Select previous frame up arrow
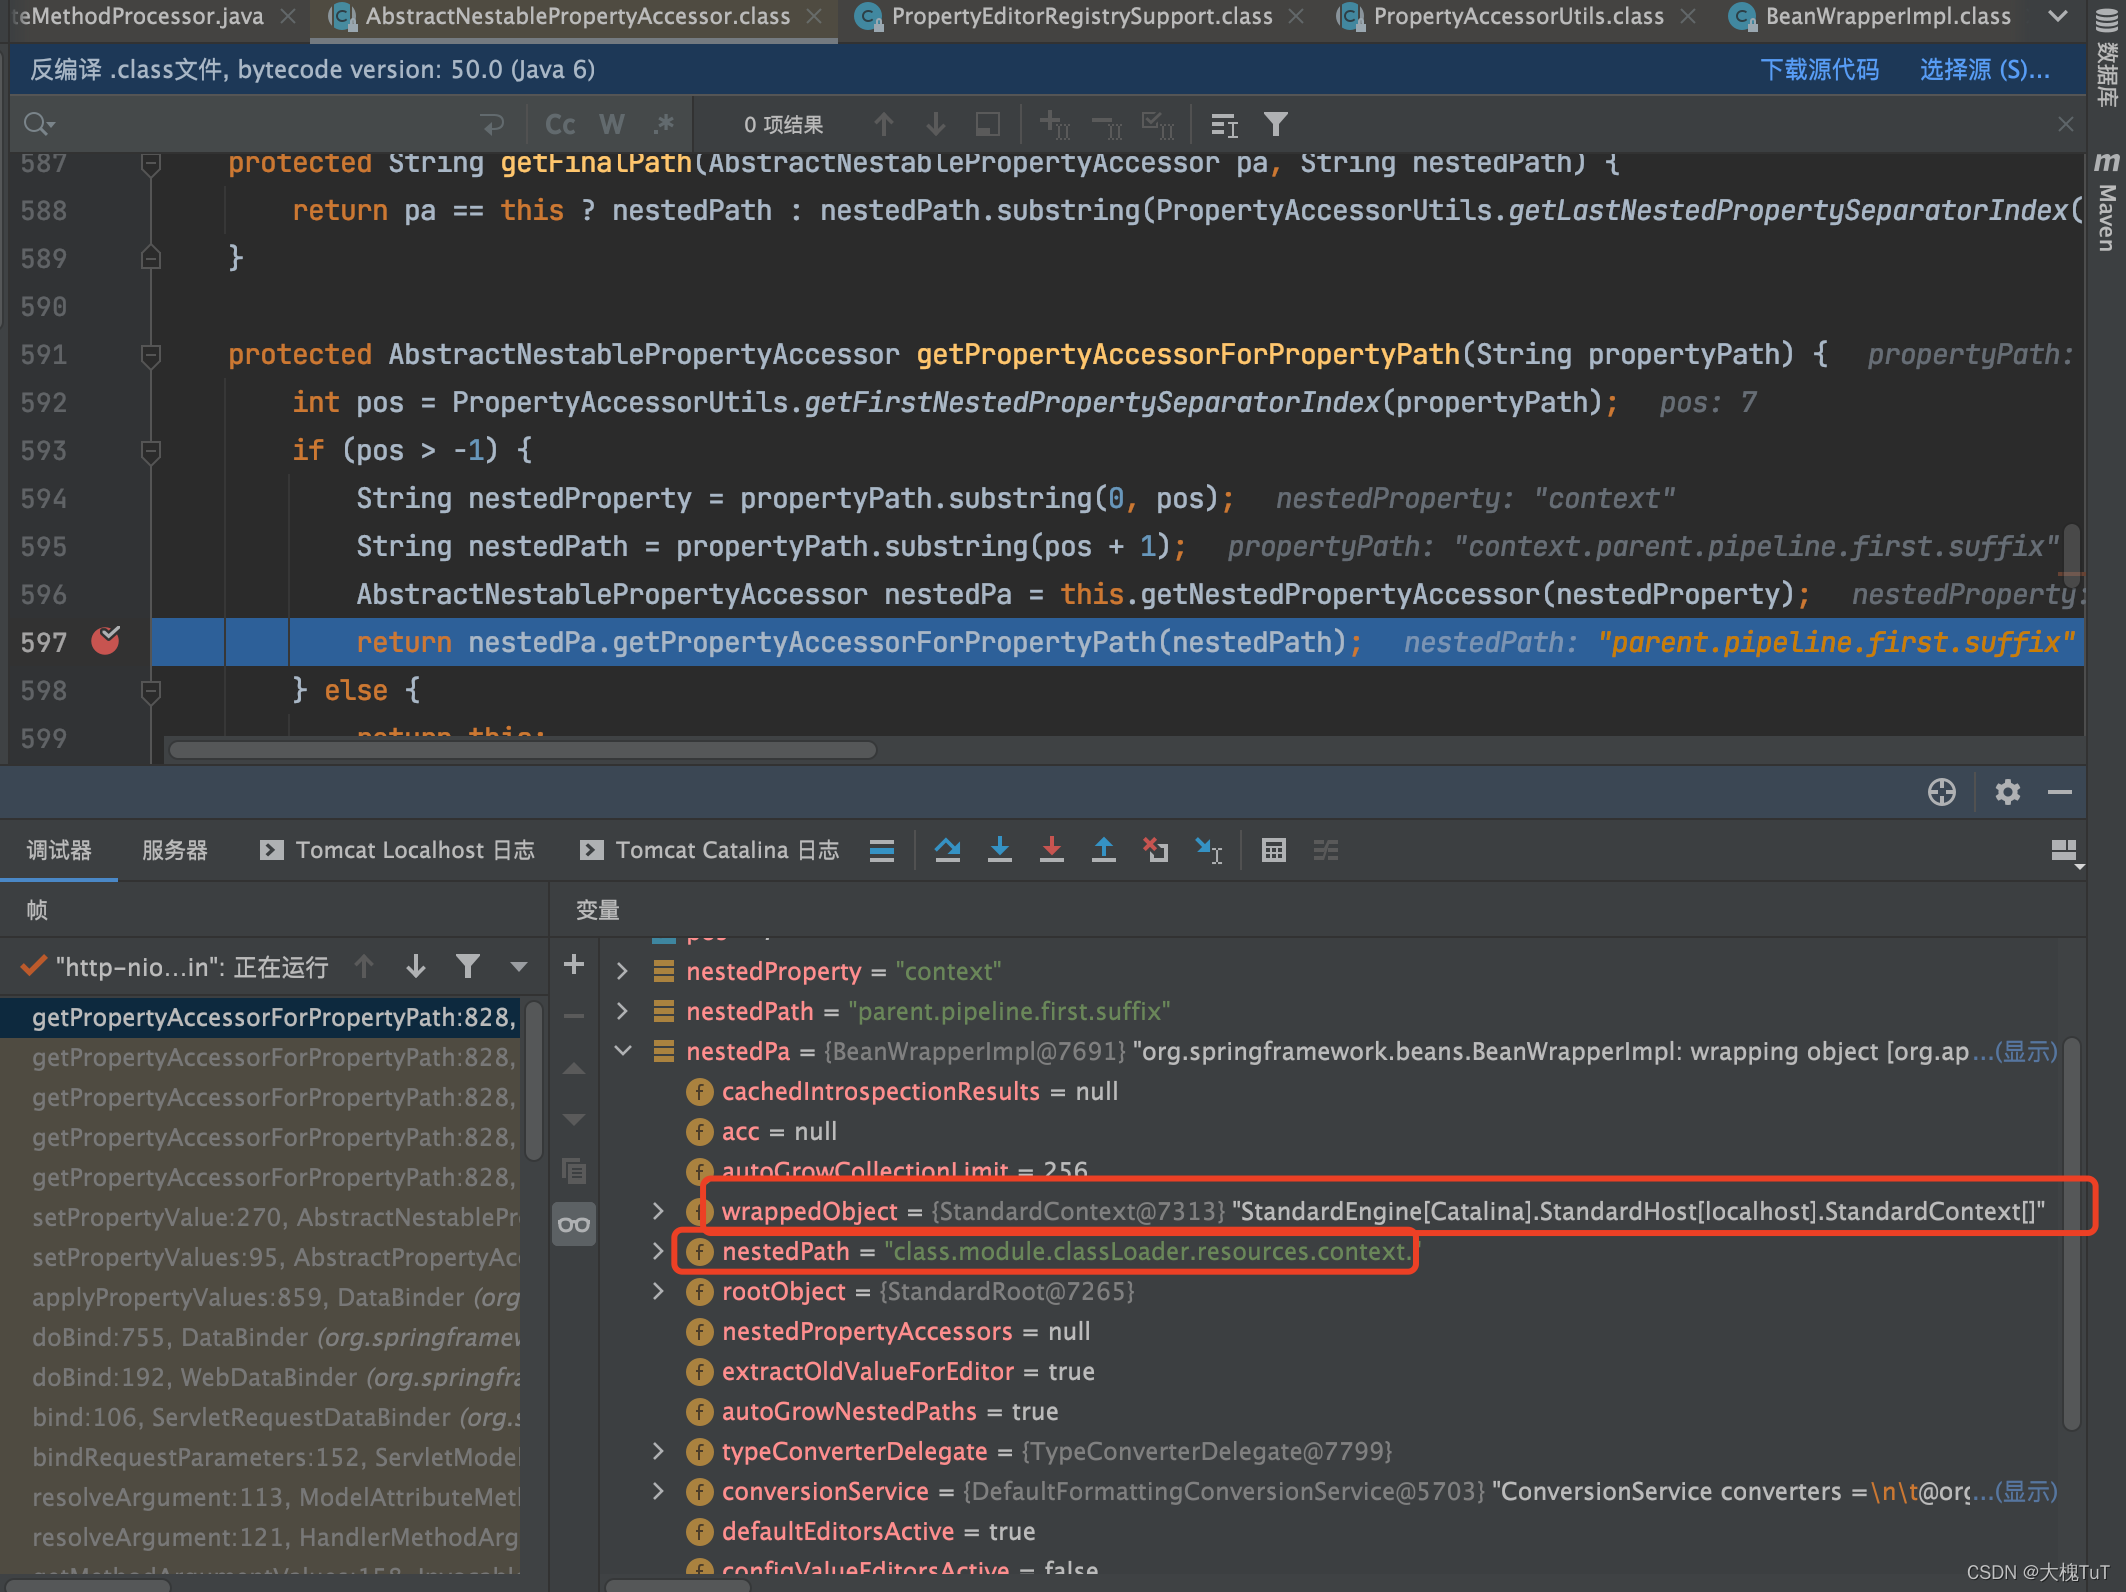Screen dimensions: 2126x1592 tap(364, 966)
